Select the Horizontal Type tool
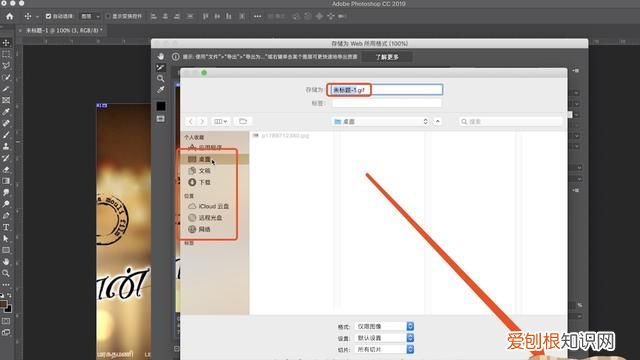 (x=6, y=227)
